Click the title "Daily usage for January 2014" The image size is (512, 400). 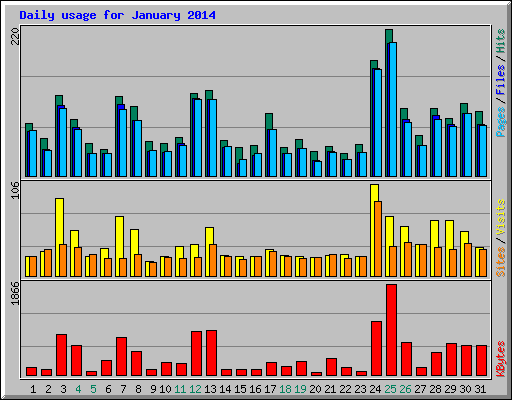(x=117, y=15)
